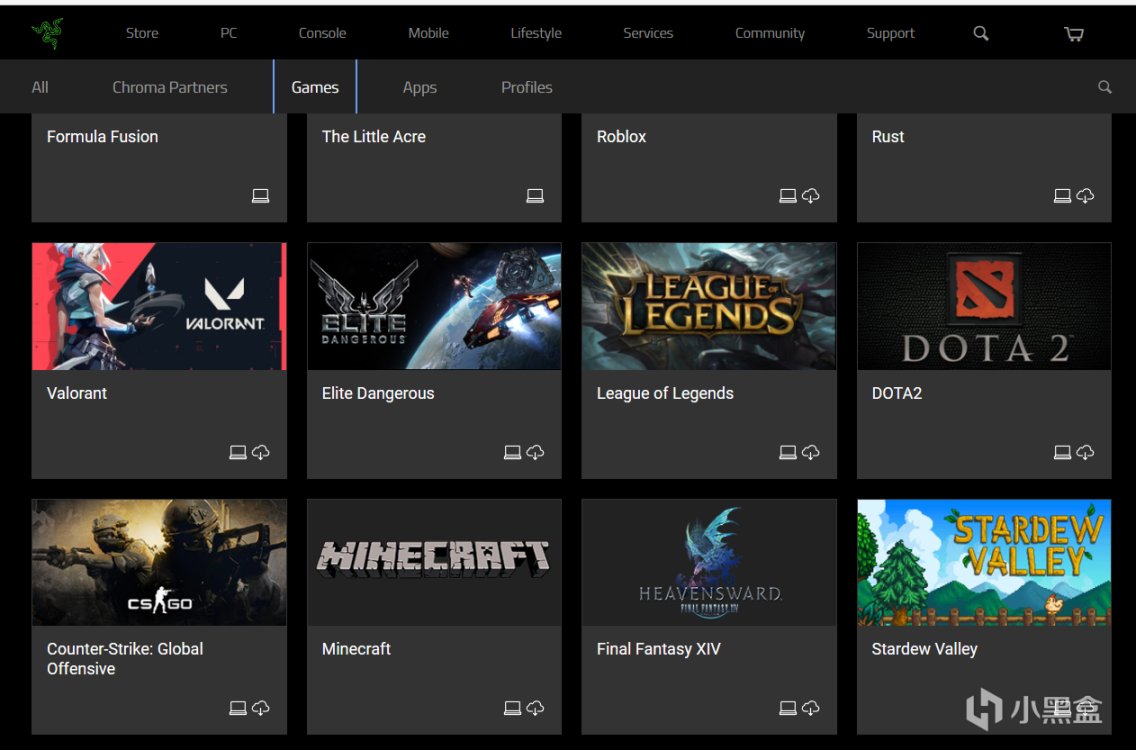Click the Rust title
Viewport: 1136px width, 750px height.
tap(888, 136)
